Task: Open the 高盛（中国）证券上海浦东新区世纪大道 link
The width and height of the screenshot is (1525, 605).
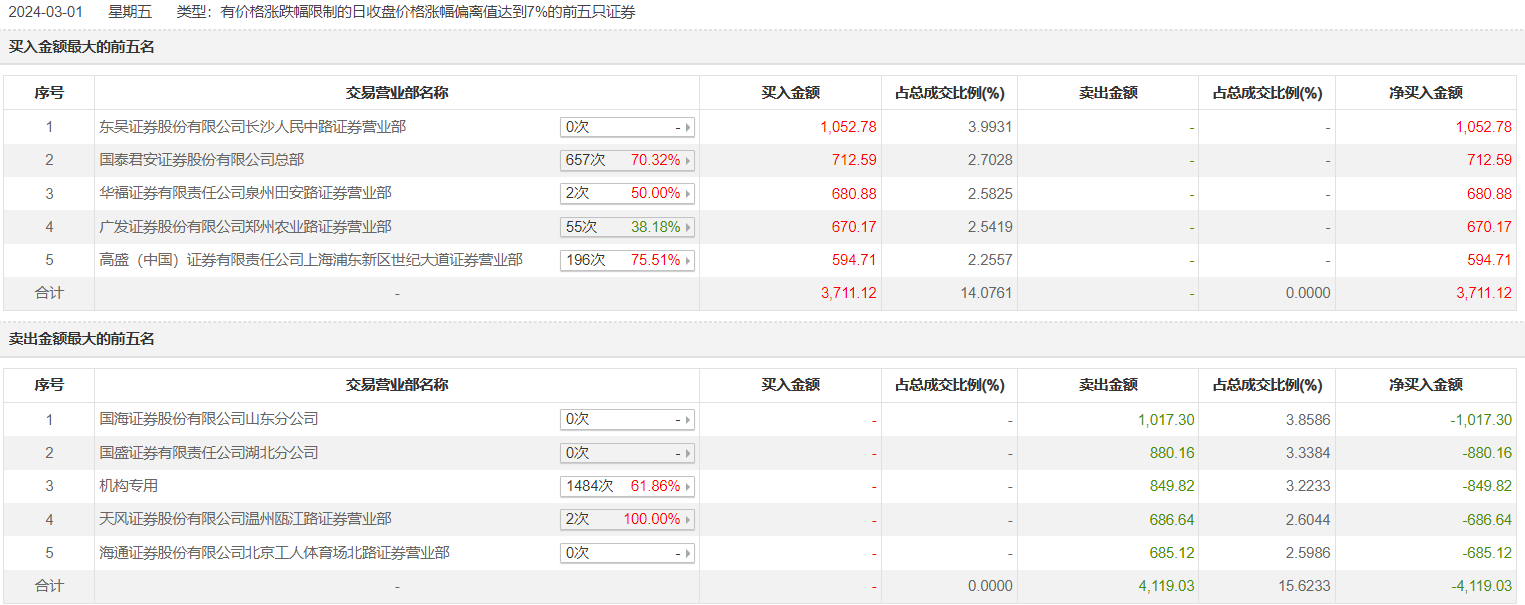Action: [311, 260]
